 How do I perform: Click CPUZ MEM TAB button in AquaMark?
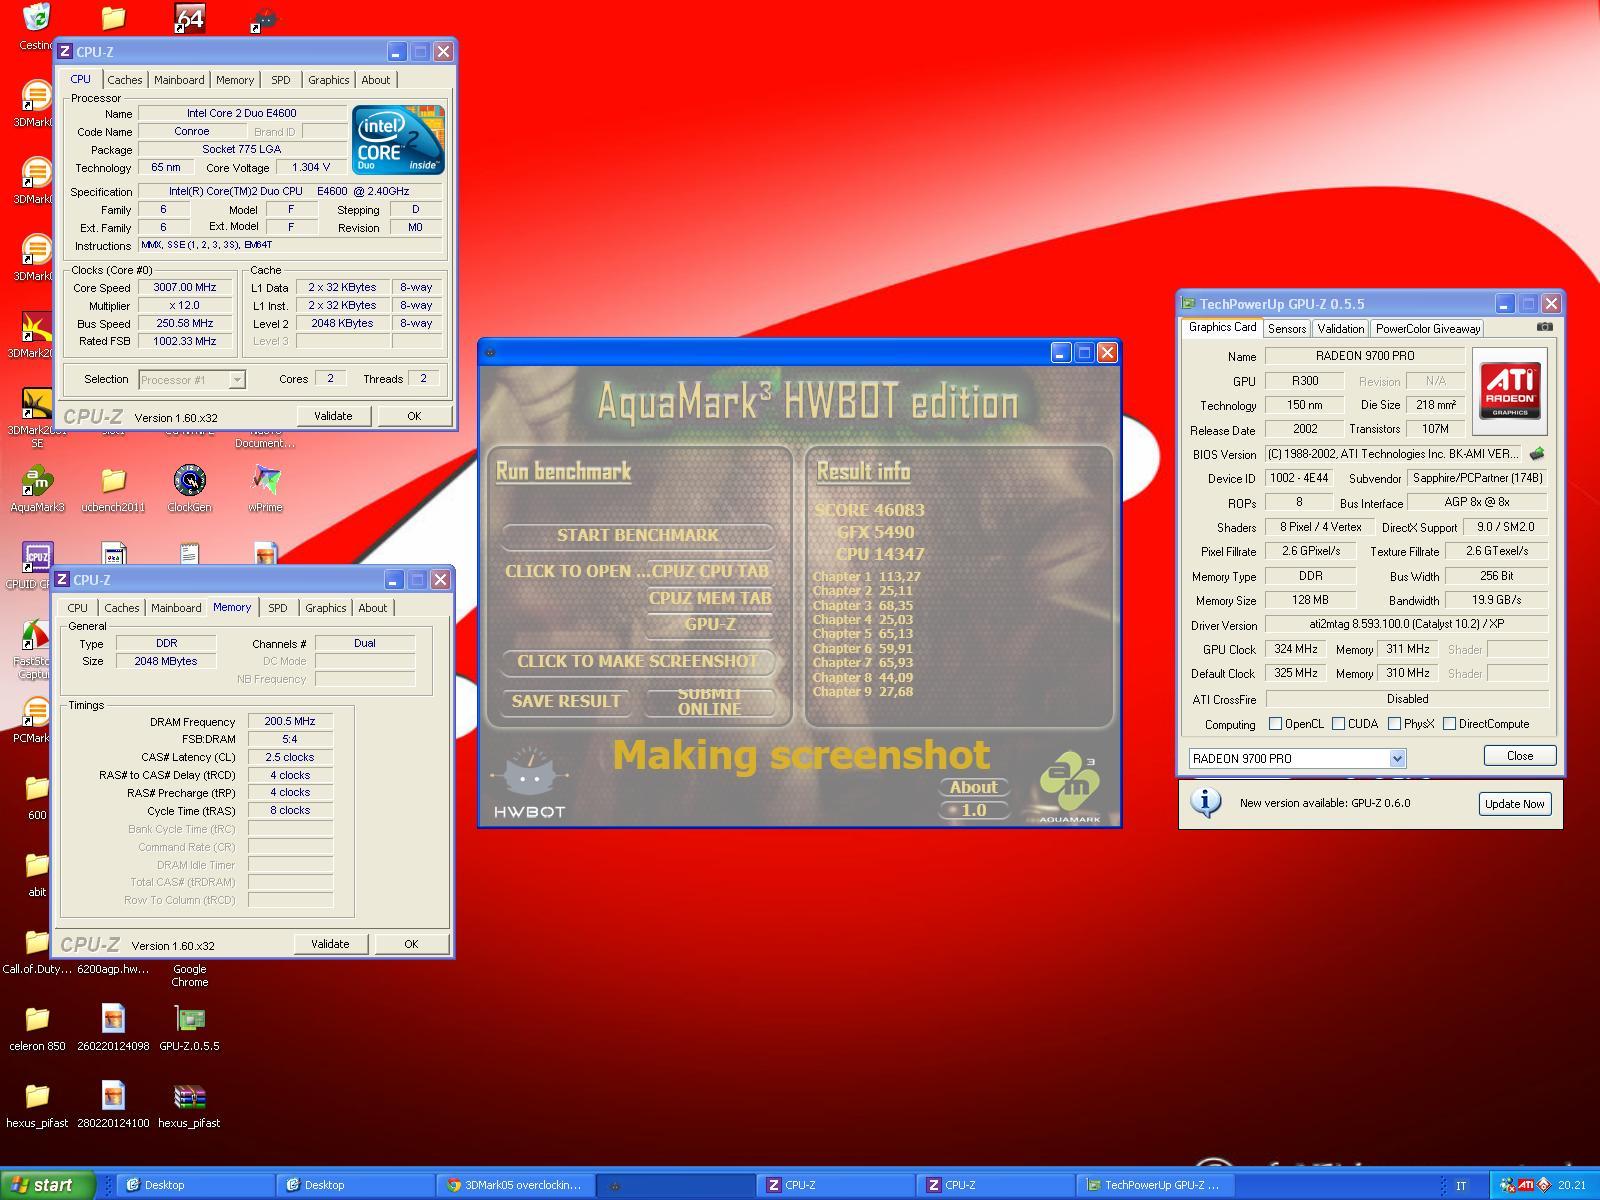(710, 598)
